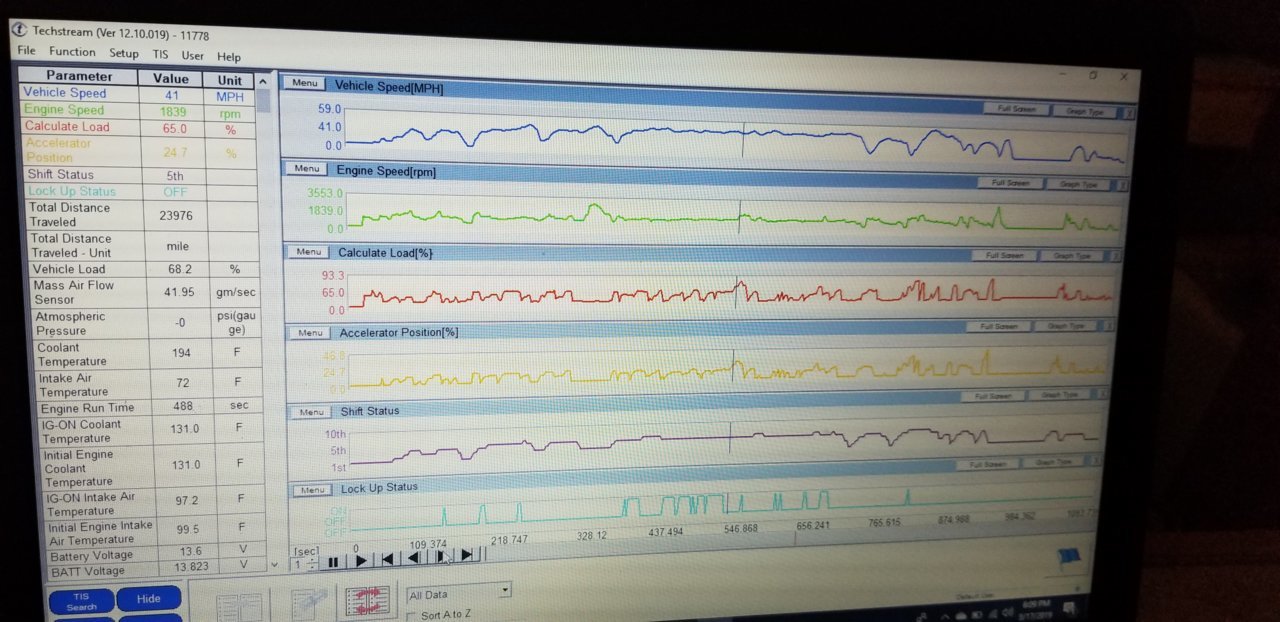Click the red graph overlay icon in bottom toolbar
1280x622 pixels.
tap(367, 603)
